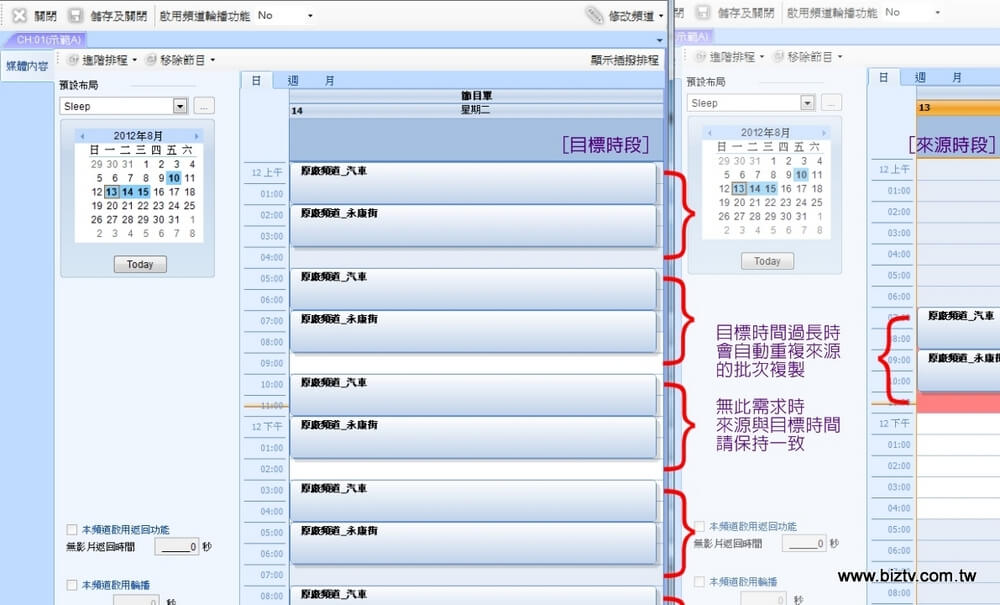The height and width of the screenshot is (605, 1000).
Task: Select the 05:00 原廠頻道_汽車 schedule block
Action: (472, 288)
